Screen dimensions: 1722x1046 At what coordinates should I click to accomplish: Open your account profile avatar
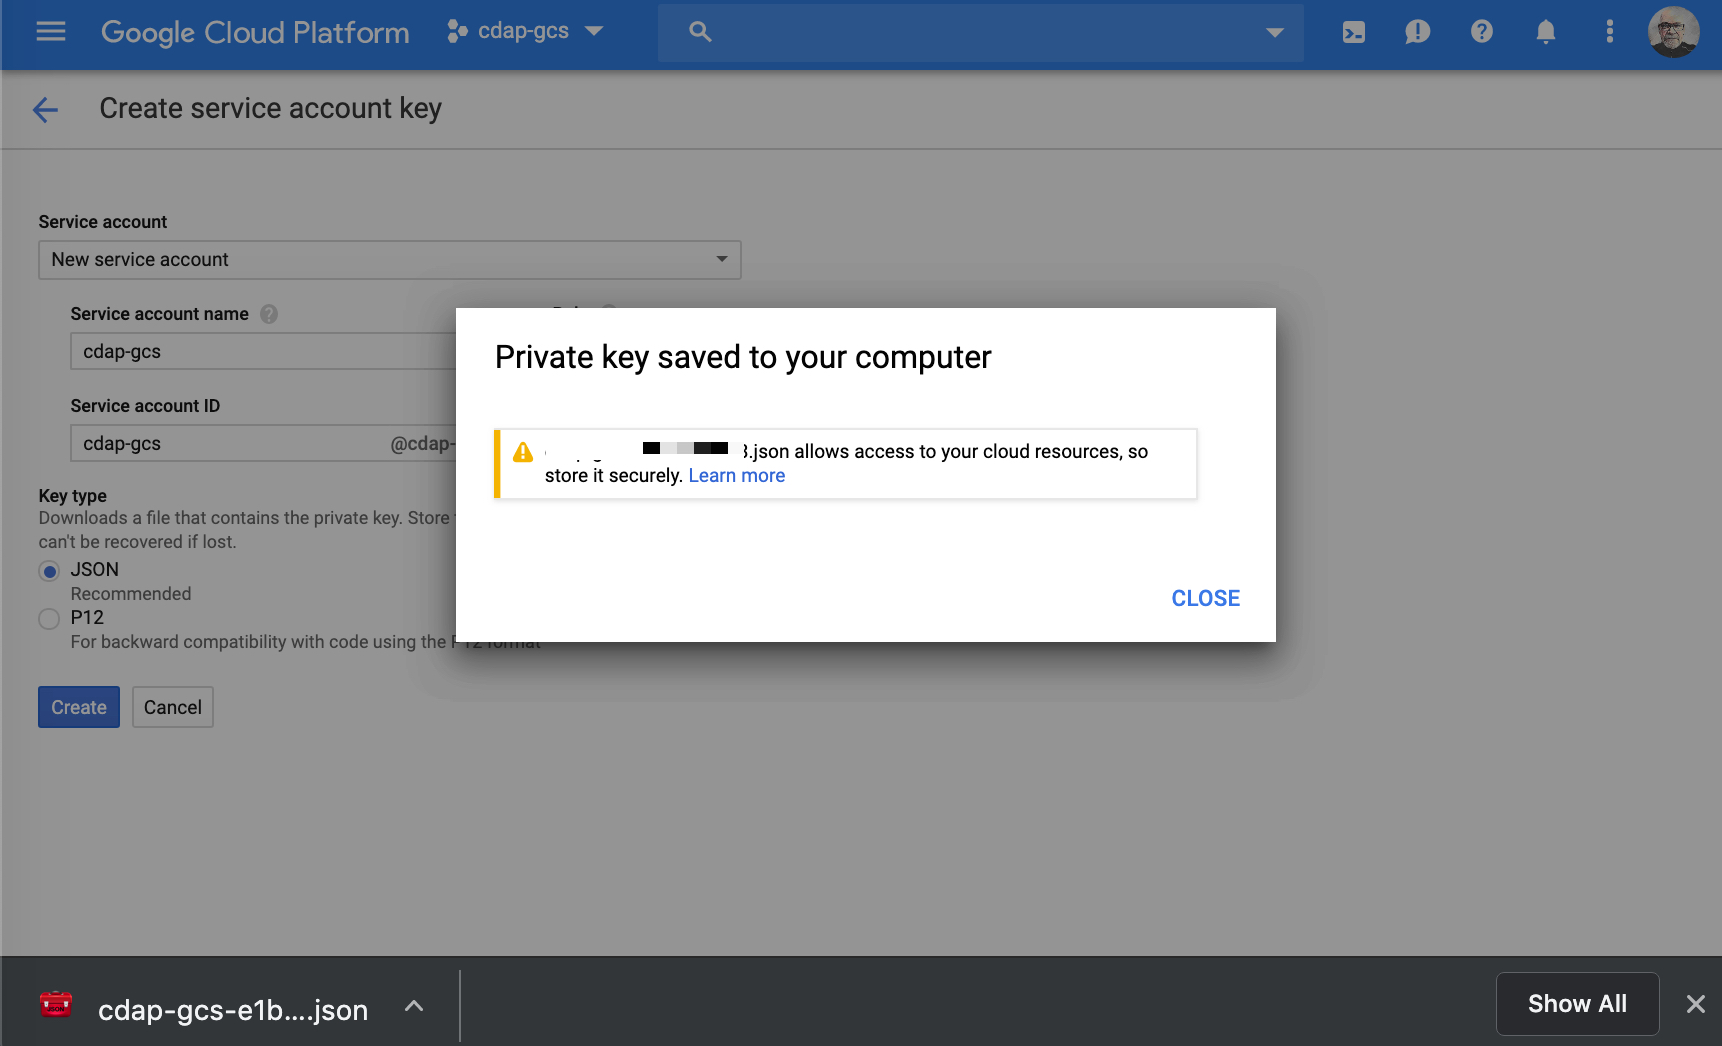coord(1674,32)
